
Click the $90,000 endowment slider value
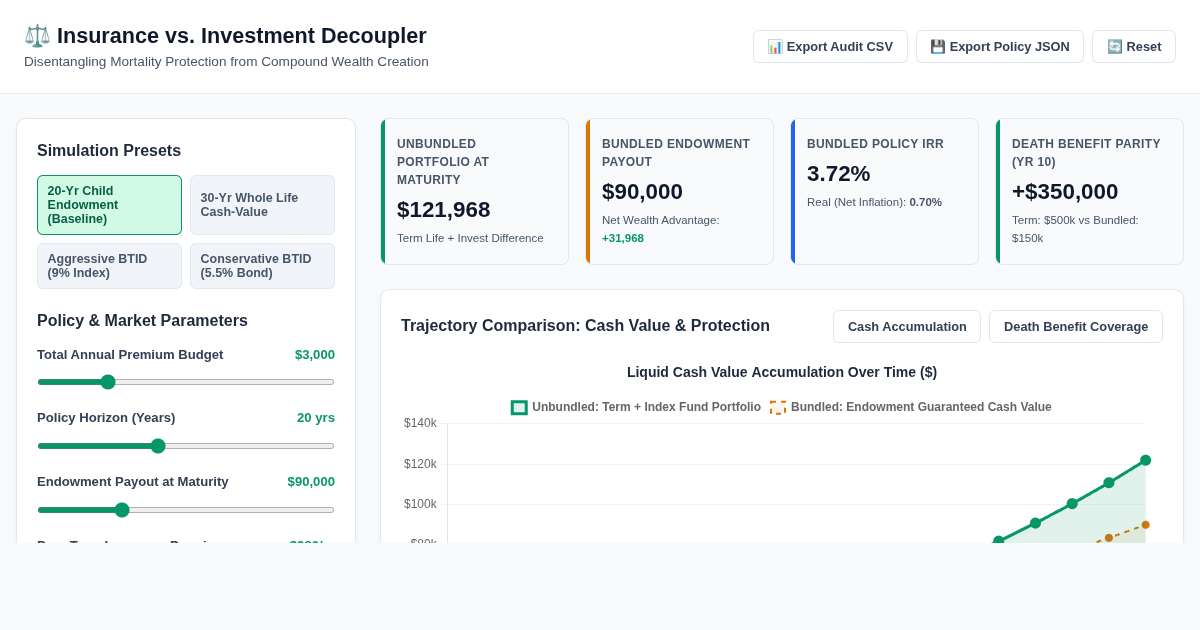(x=311, y=482)
